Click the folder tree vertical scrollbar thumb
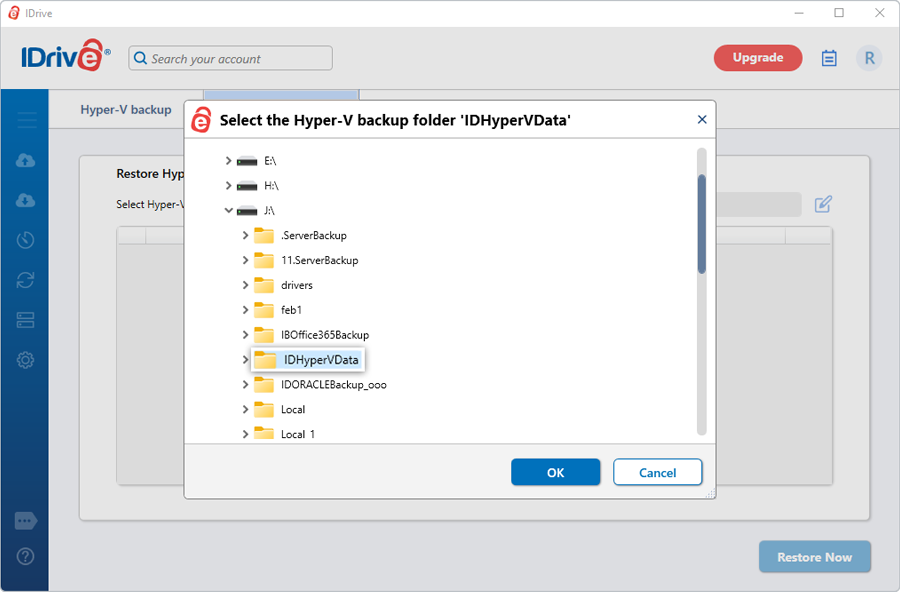This screenshot has height=592, width=900. tap(701, 224)
